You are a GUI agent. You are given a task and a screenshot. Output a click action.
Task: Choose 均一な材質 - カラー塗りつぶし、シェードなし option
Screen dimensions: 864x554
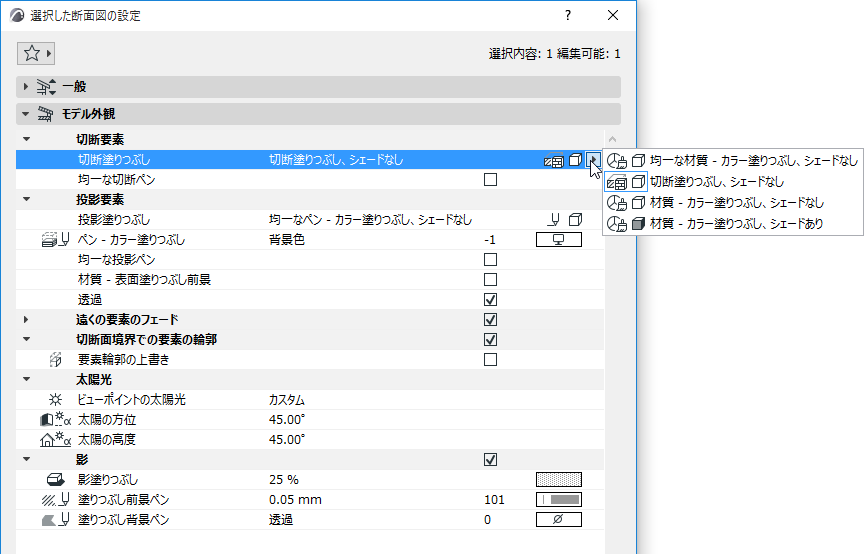pyautogui.click(x=733, y=160)
